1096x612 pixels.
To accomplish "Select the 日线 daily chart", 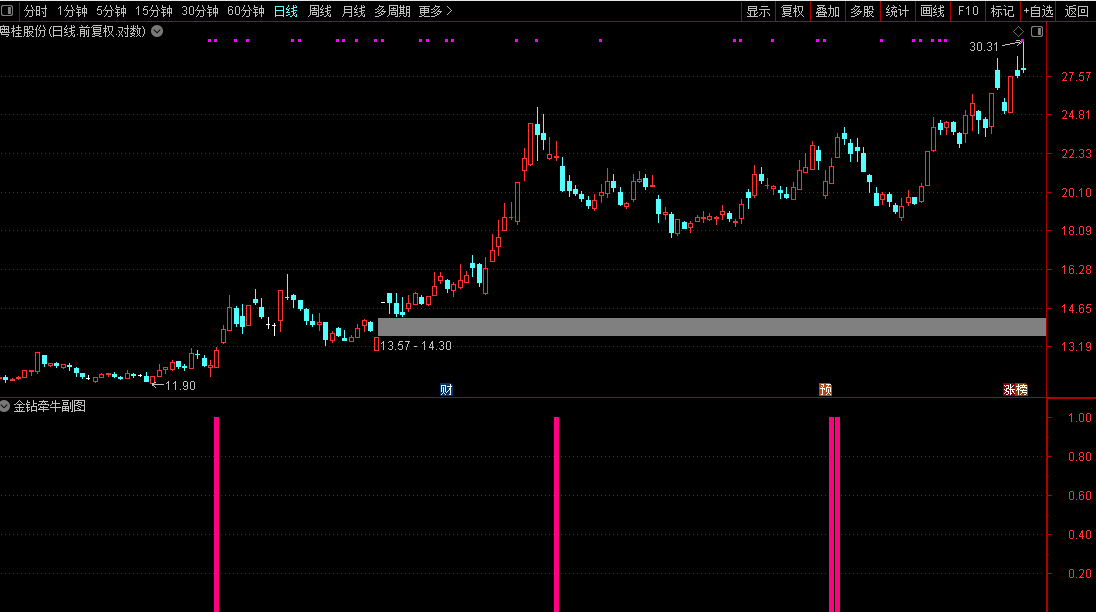I will (x=286, y=11).
